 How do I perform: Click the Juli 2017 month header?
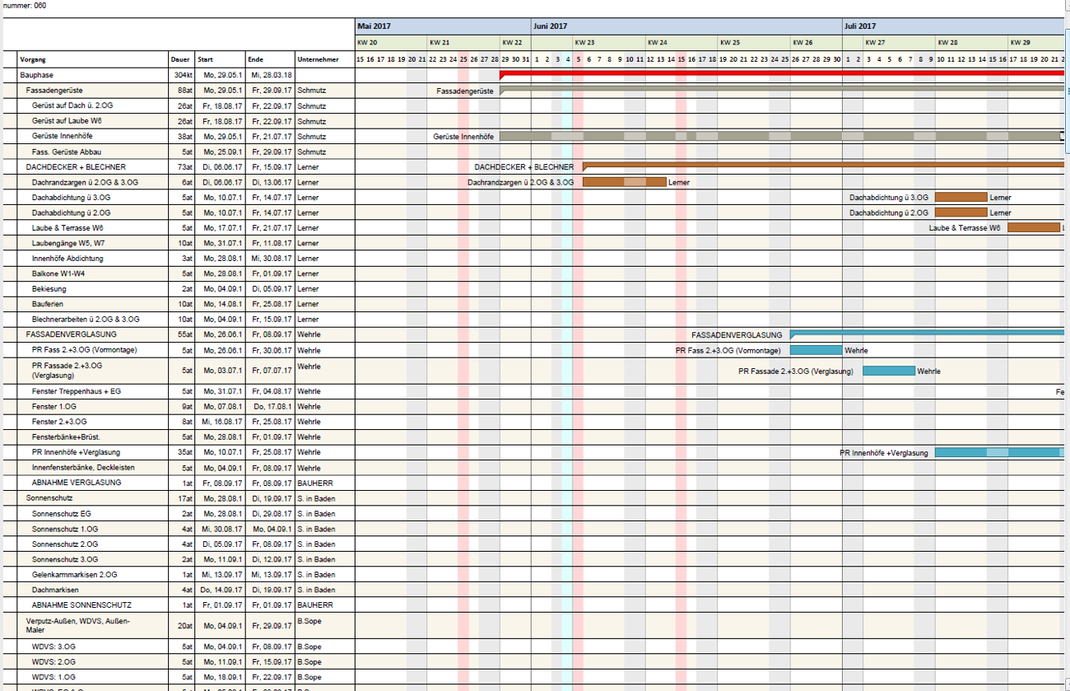(860, 26)
